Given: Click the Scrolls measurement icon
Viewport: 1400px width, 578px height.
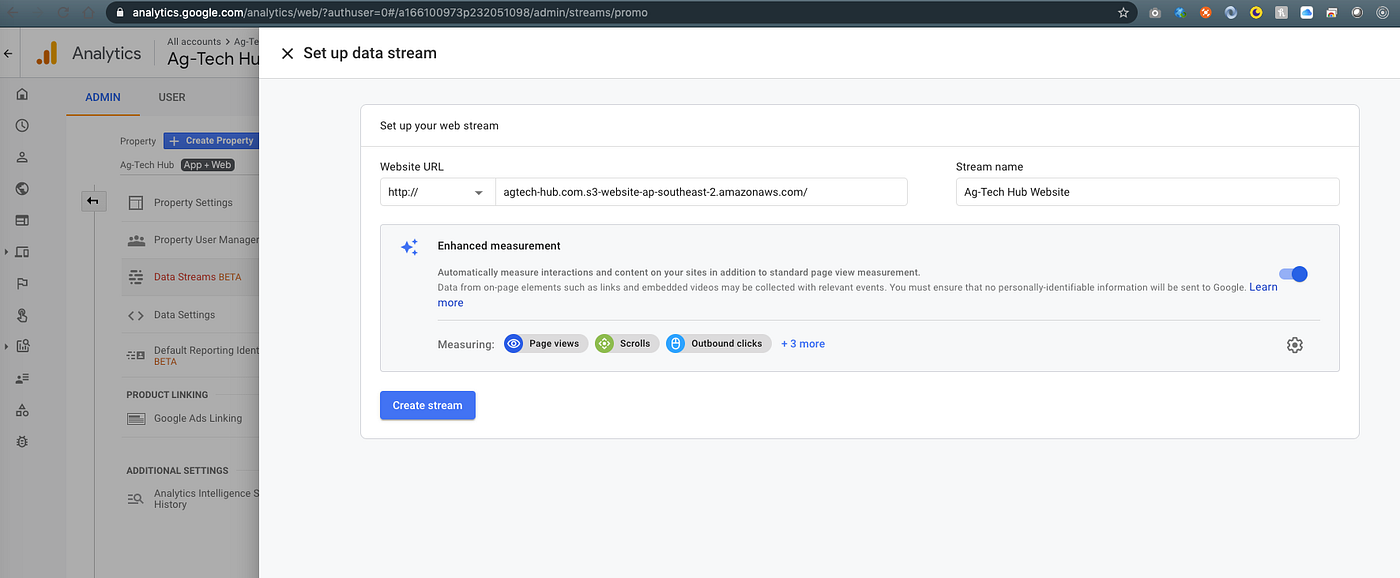Looking at the screenshot, I should [604, 344].
